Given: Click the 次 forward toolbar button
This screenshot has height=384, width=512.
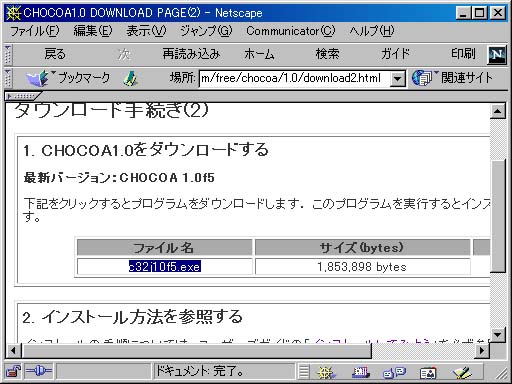Looking at the screenshot, I should (124, 54).
